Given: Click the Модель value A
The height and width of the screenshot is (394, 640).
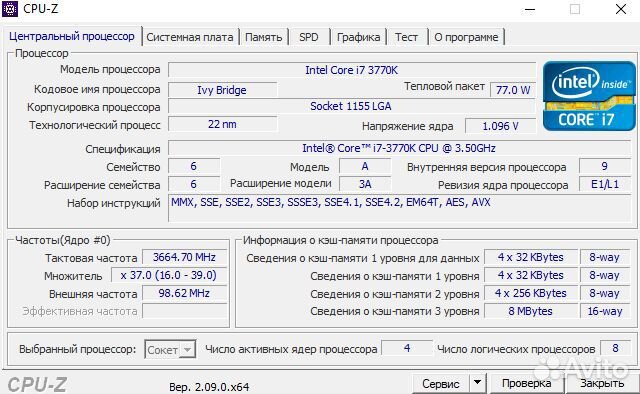Looking at the screenshot, I should click(365, 167).
